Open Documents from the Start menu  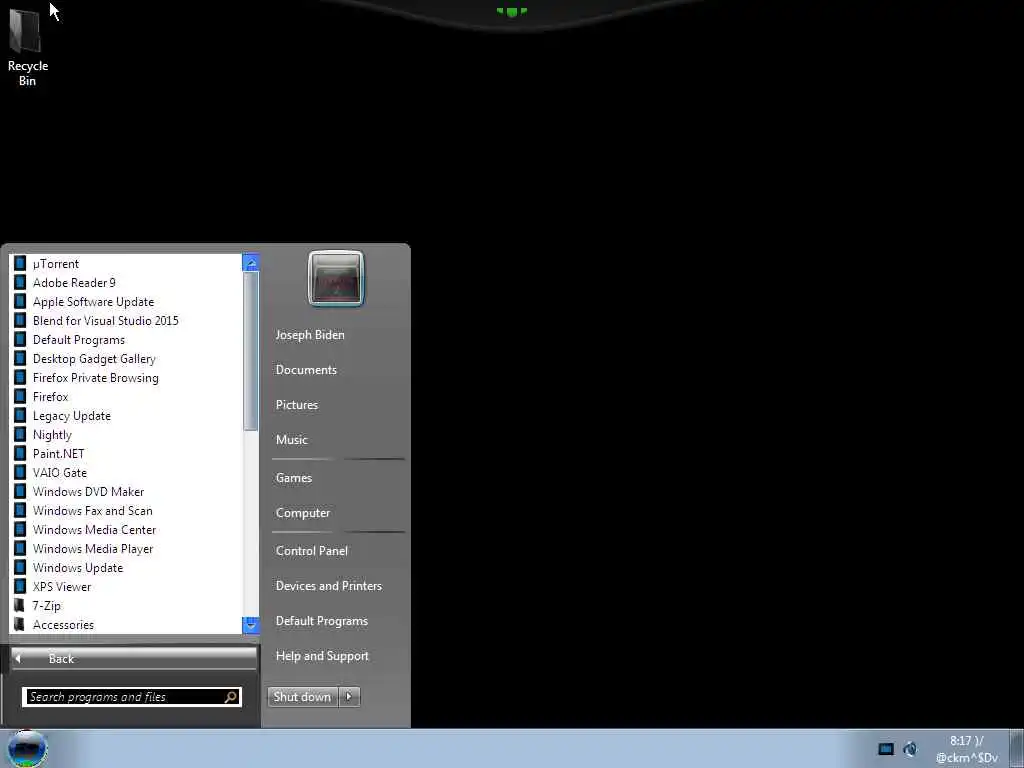[306, 370]
